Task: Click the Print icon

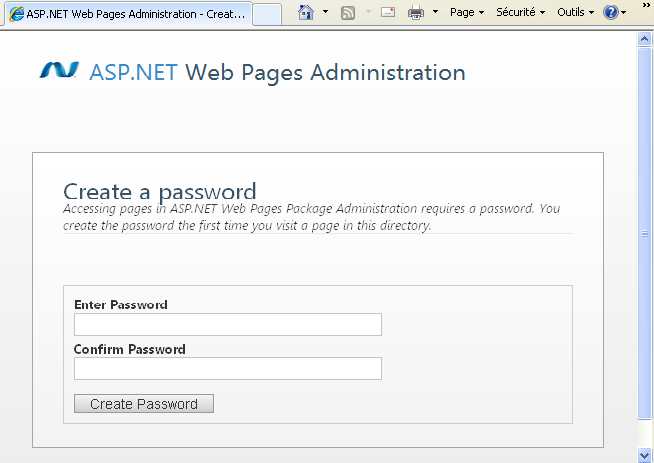Action: 416,13
